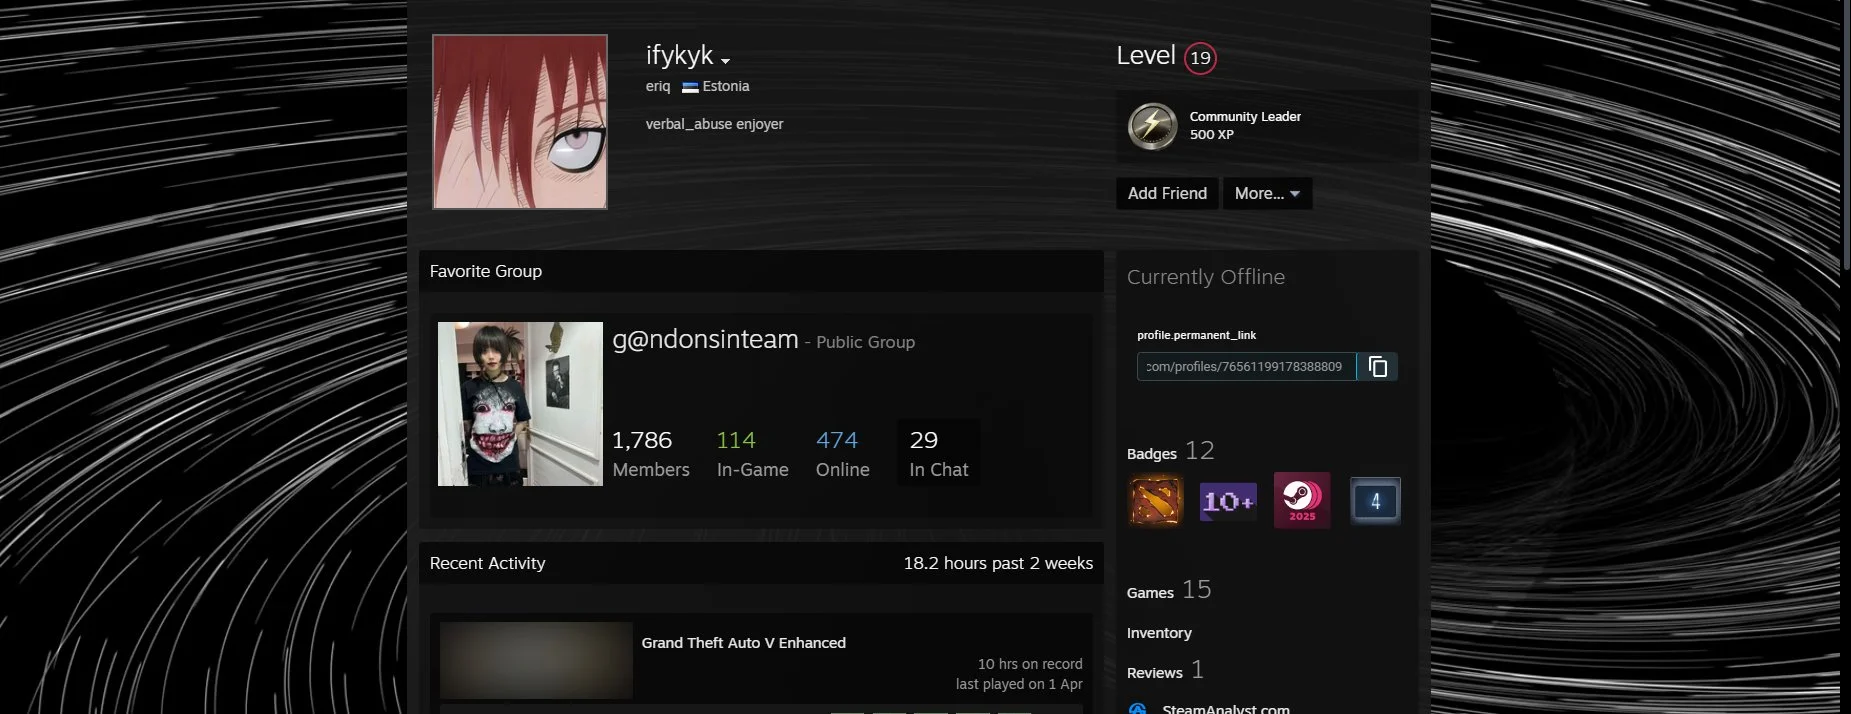Viewport: 1851px width, 714px height.
Task: Open the Reviews 1 link
Action: (1165, 671)
